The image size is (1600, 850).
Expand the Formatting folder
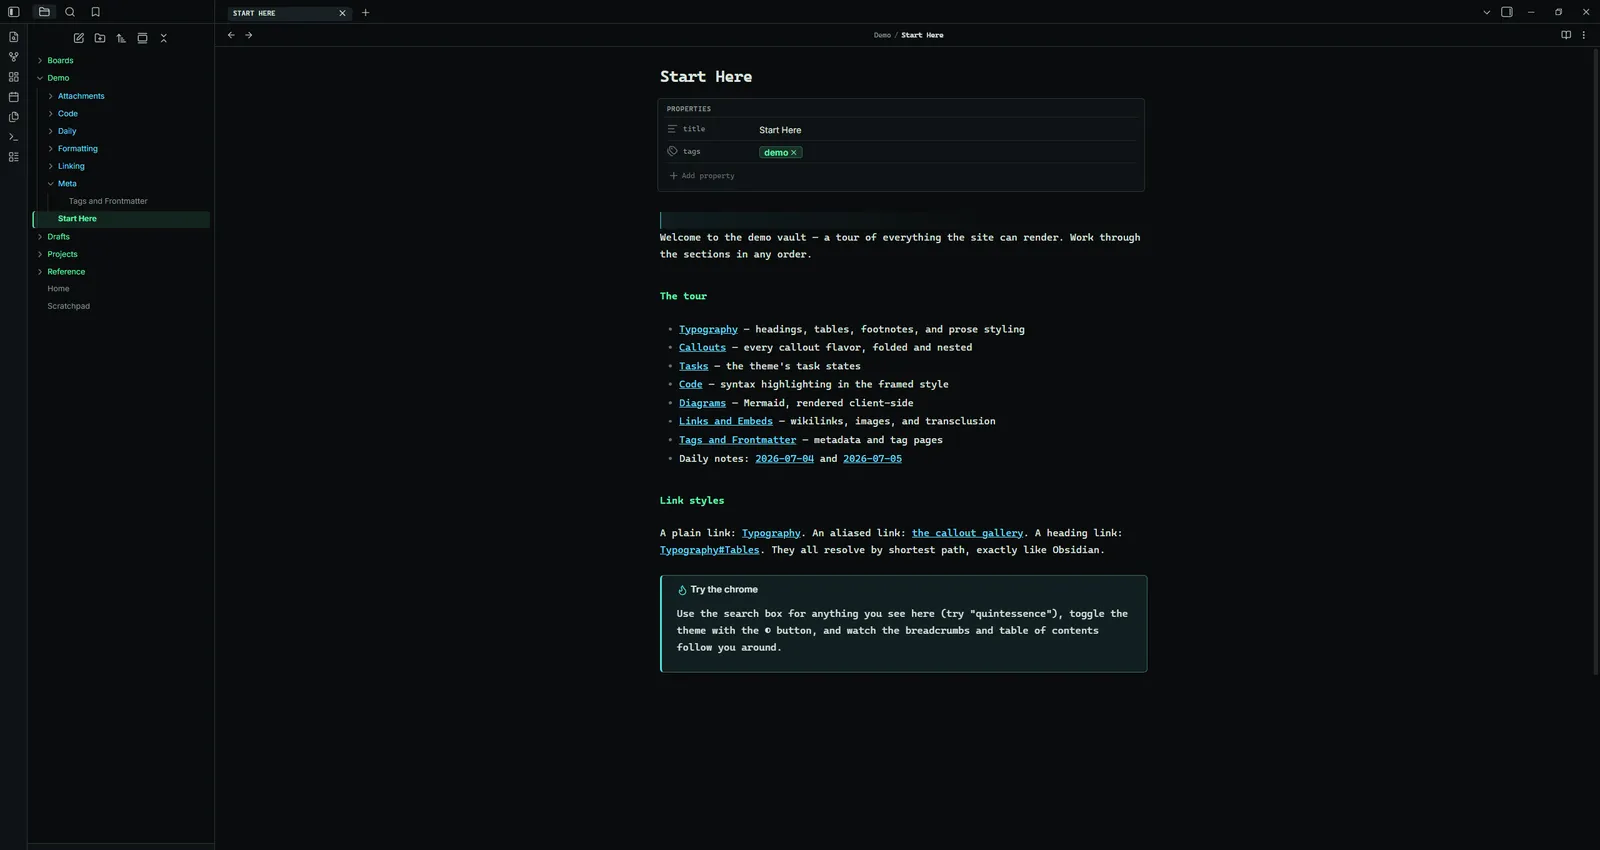point(78,149)
